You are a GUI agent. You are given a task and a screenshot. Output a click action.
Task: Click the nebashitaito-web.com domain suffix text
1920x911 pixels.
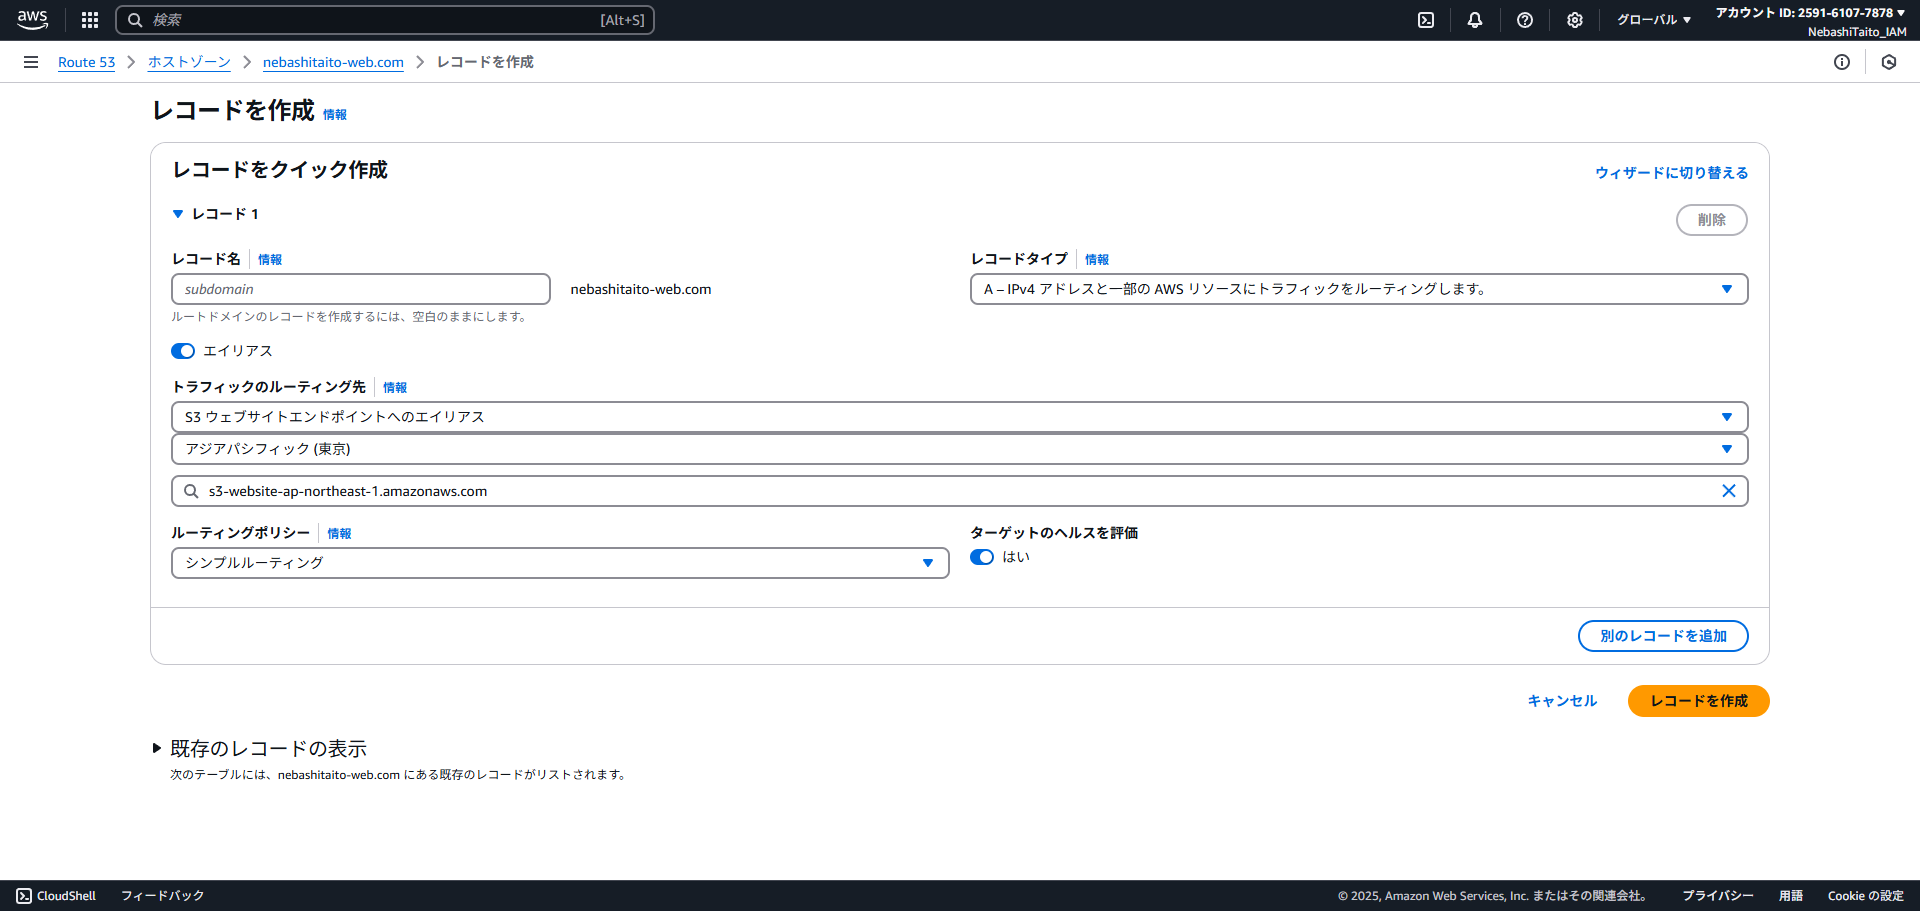pos(641,289)
